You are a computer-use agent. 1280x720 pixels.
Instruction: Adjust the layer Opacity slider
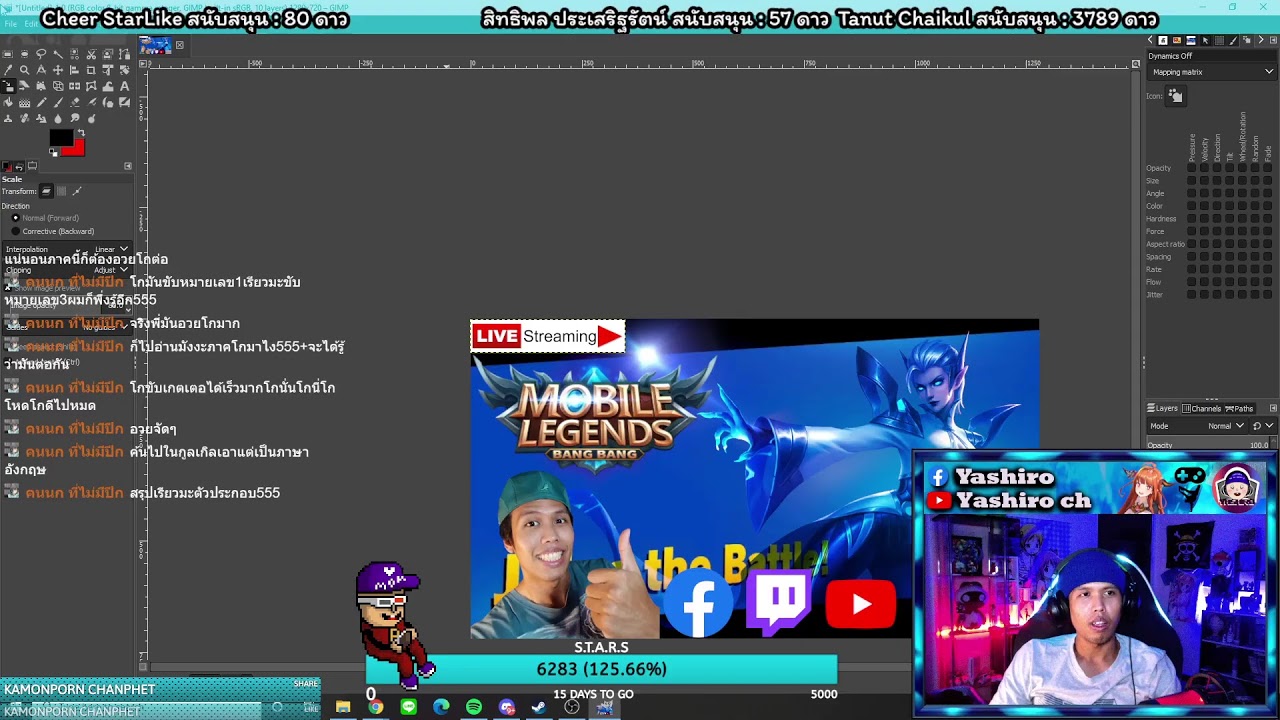[x=1208, y=445]
